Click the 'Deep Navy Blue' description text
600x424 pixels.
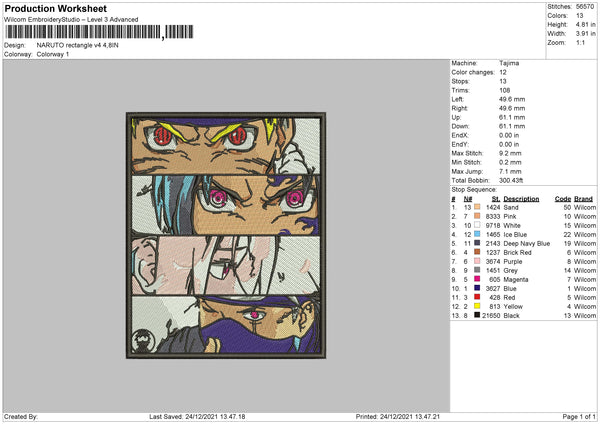coord(527,243)
